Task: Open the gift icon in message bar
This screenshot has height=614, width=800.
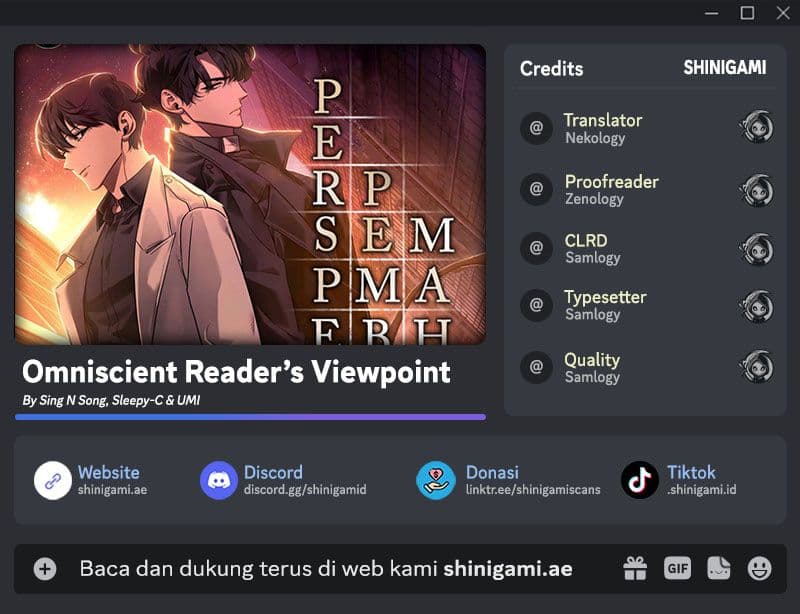Action: [x=635, y=569]
